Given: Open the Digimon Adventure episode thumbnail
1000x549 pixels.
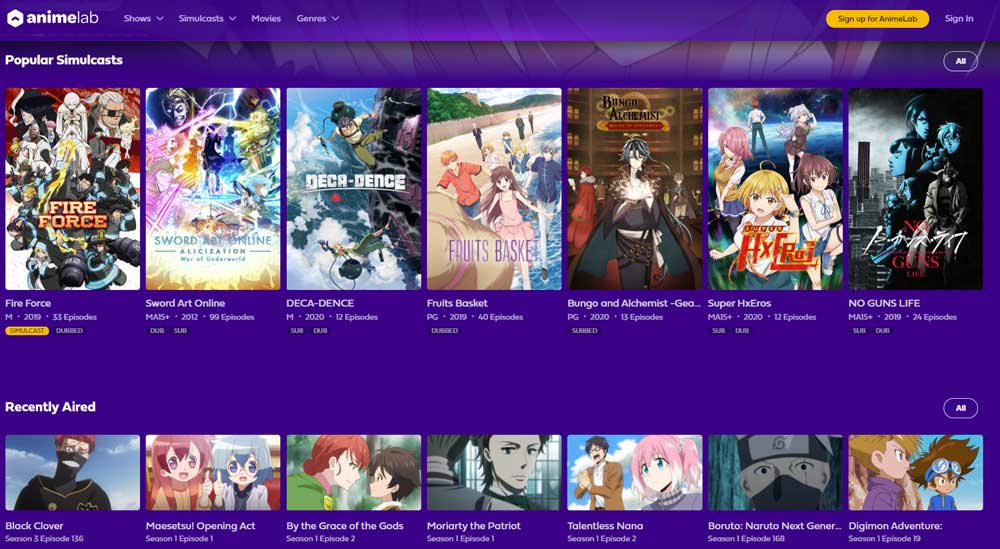Looking at the screenshot, I should click(916, 472).
